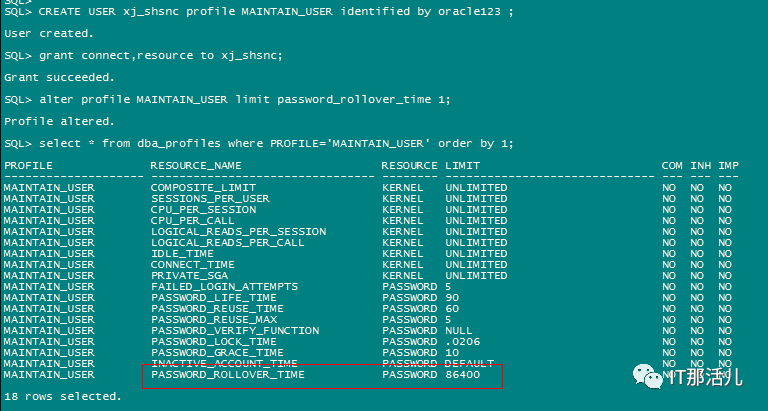Click the PROFILE column header
This screenshot has width=768, height=411.
click(28, 165)
